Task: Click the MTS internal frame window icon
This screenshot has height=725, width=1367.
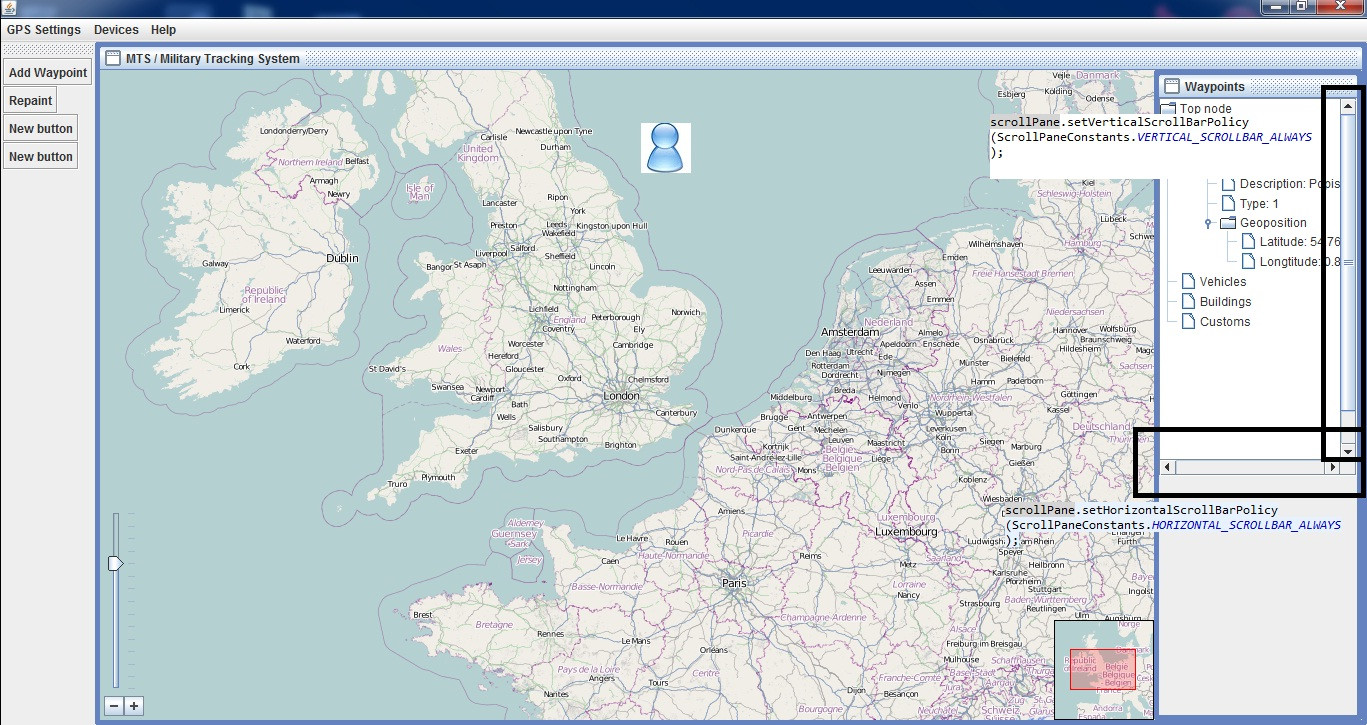Action: click(x=112, y=58)
